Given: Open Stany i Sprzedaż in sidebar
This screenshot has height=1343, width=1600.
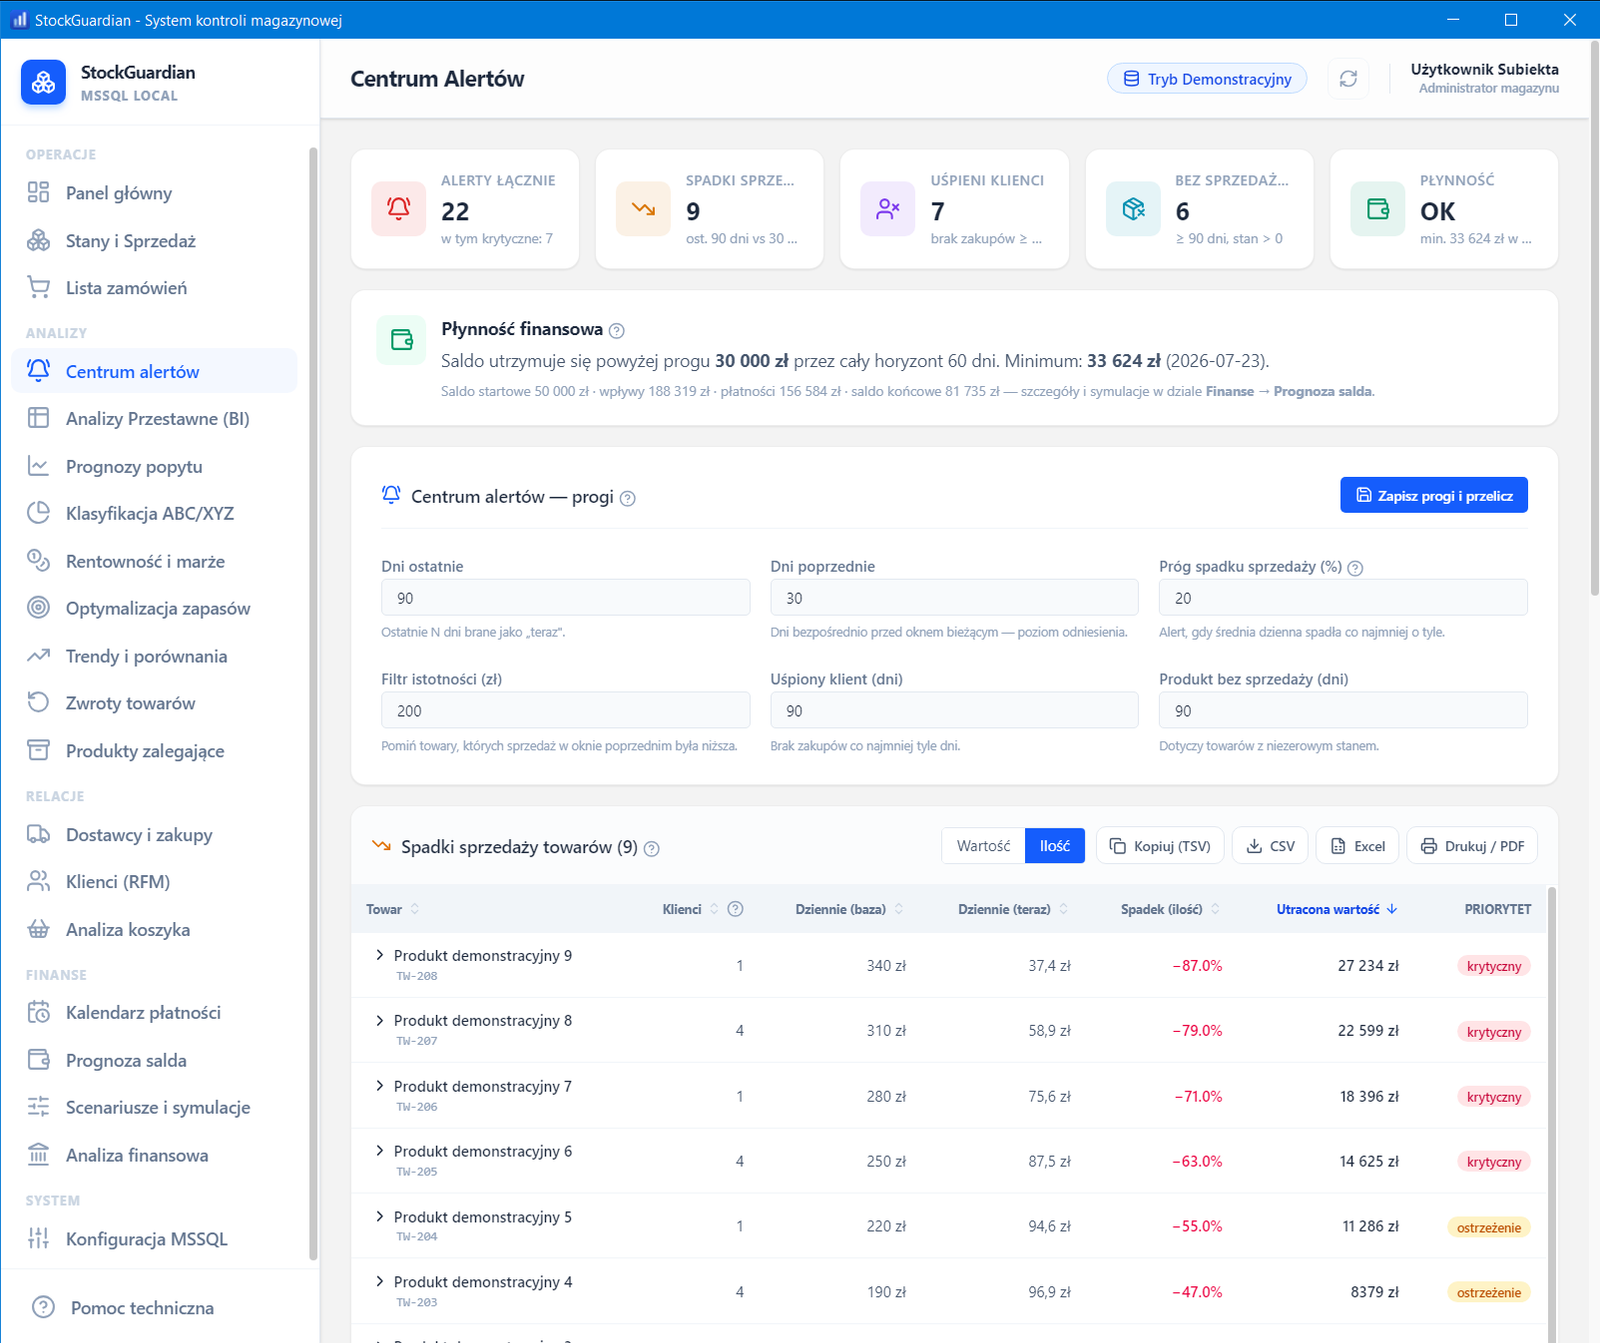Looking at the screenshot, I should (154, 241).
